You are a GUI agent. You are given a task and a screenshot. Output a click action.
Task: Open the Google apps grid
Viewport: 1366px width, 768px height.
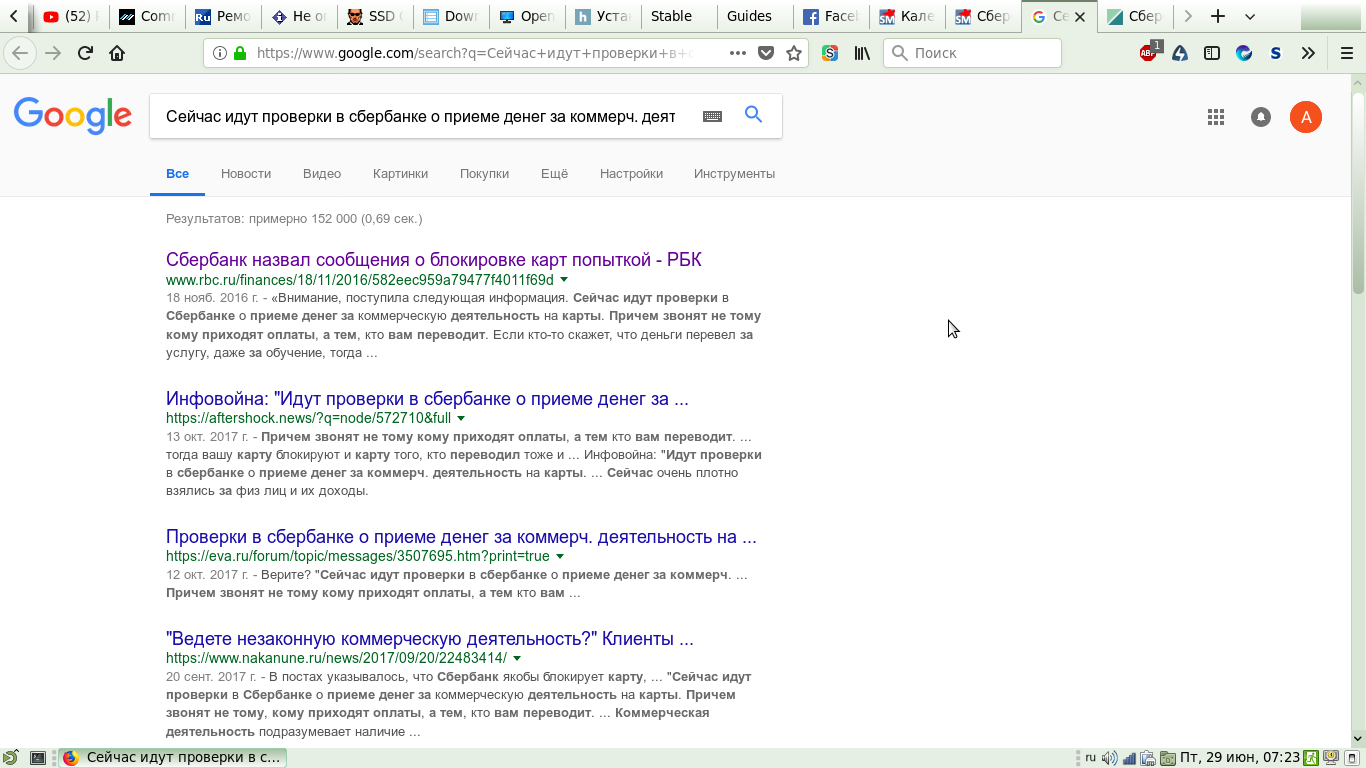1216,117
